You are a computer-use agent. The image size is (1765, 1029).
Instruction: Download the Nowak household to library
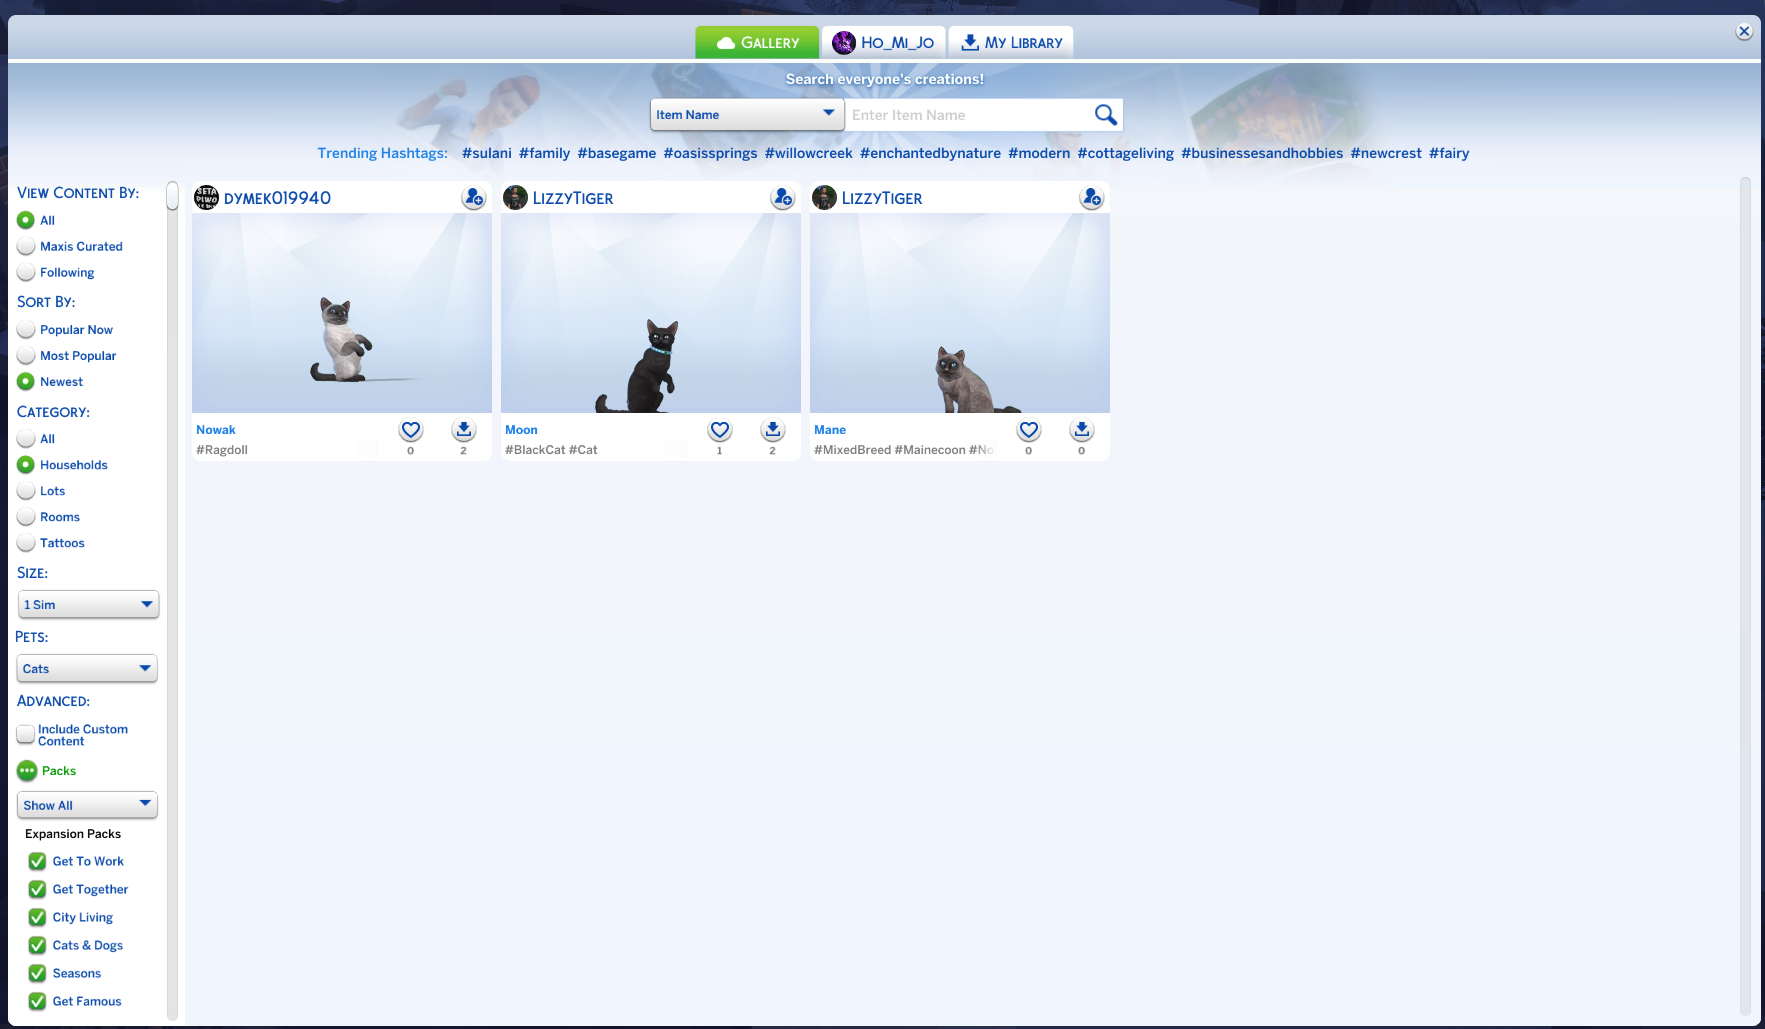click(463, 430)
